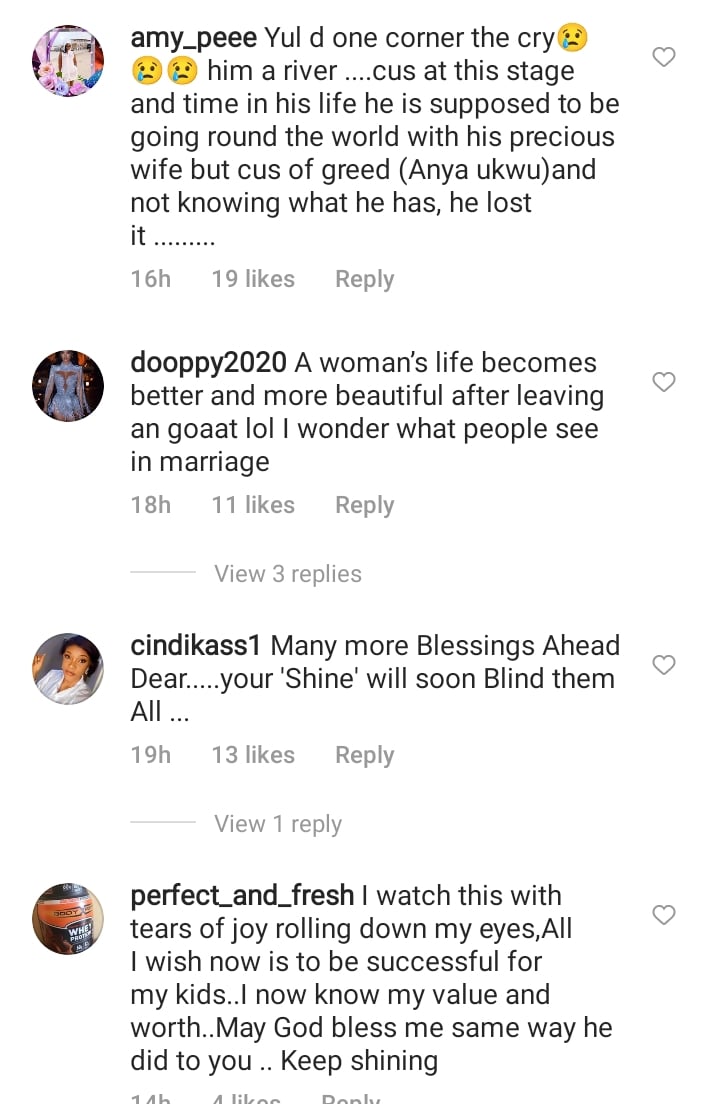Like cindikass1's comment using the heart

point(664,665)
